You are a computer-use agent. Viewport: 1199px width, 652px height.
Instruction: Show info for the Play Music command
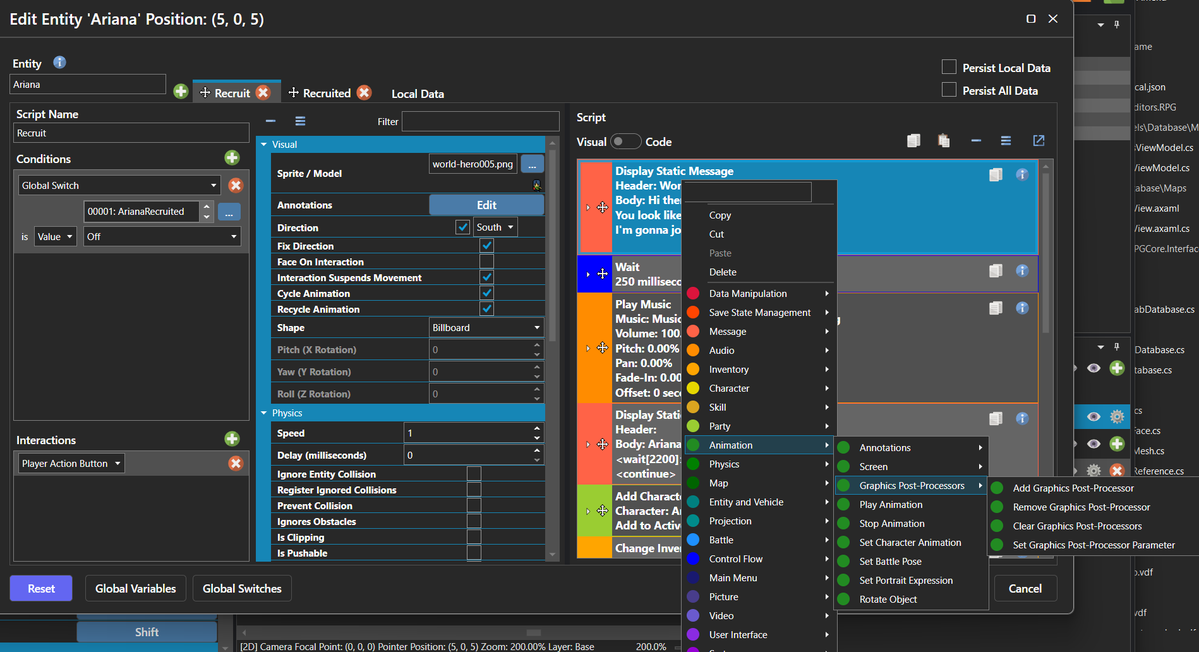(1022, 308)
